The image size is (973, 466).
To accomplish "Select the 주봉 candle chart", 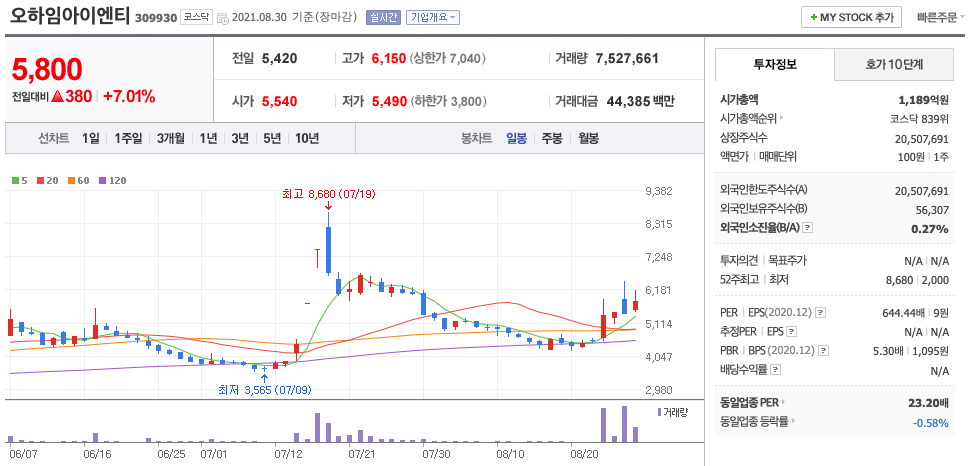I will (552, 138).
